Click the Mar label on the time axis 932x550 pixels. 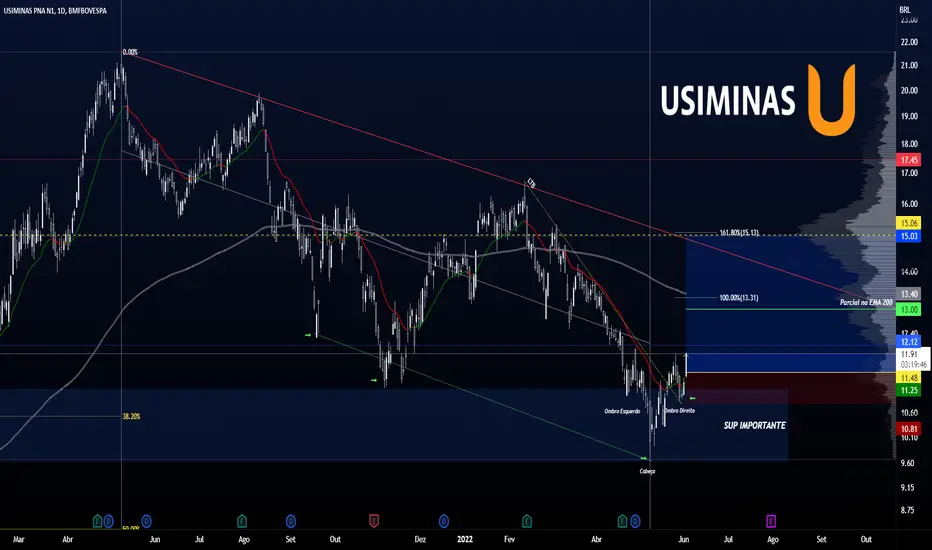tap(18, 539)
